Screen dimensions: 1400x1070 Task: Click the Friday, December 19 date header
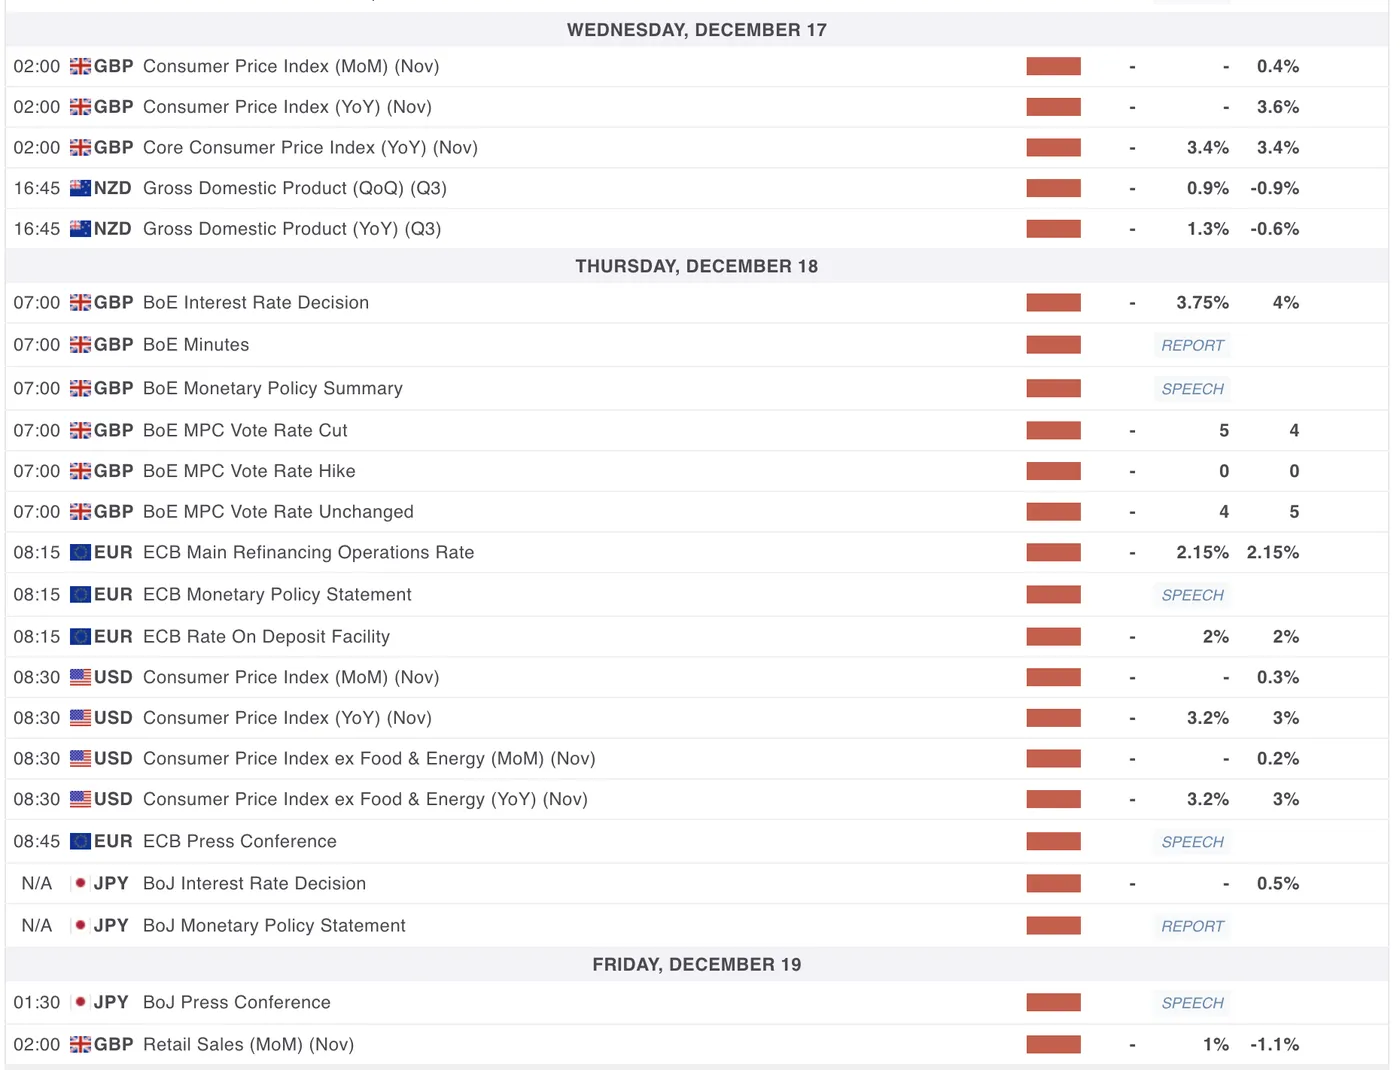(697, 964)
